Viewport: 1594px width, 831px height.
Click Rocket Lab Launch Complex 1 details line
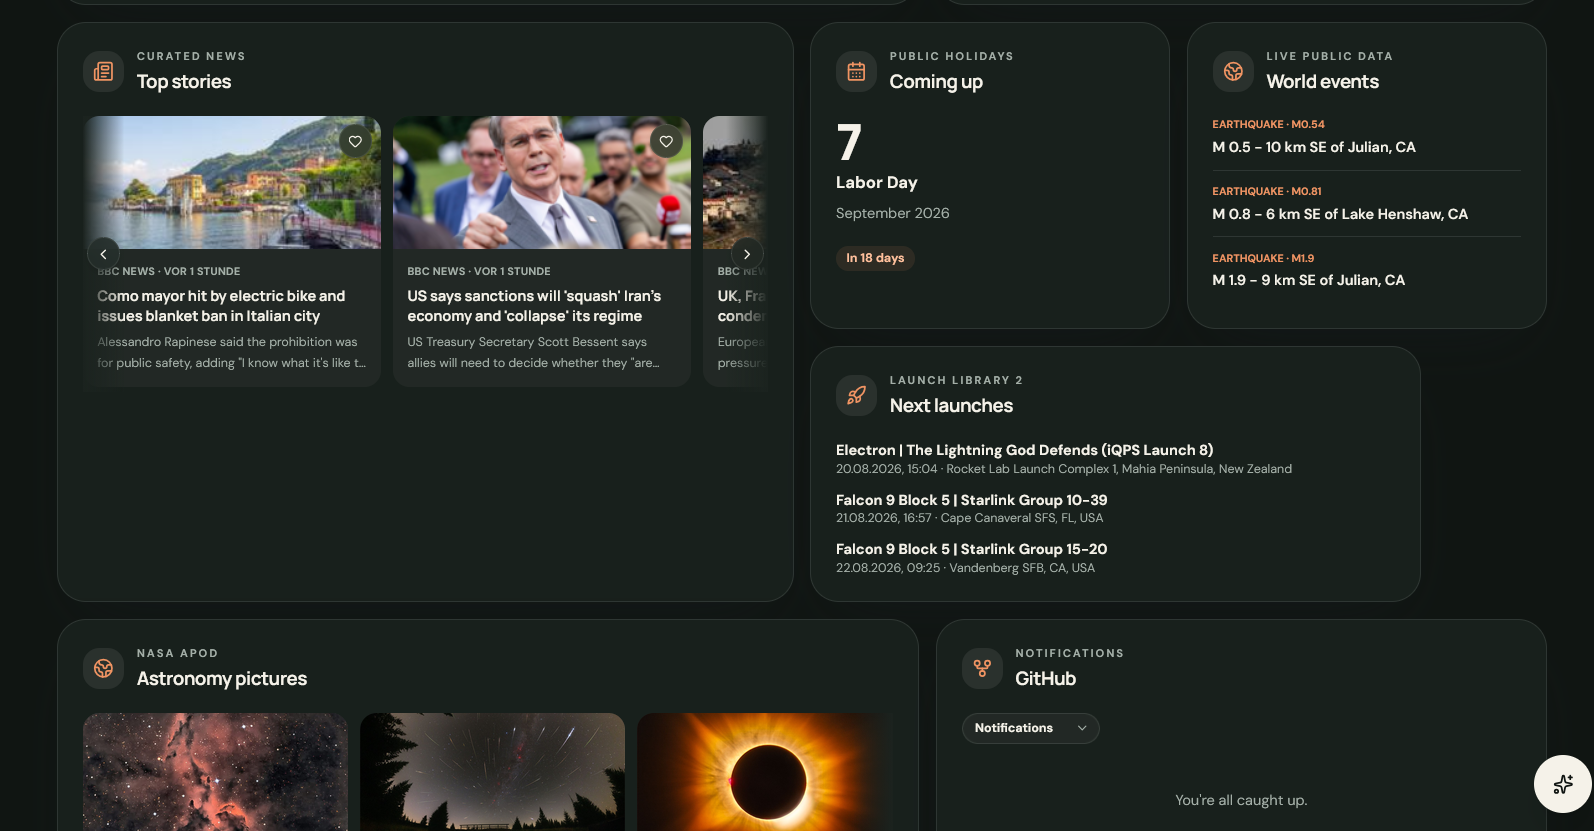[x=1064, y=469]
